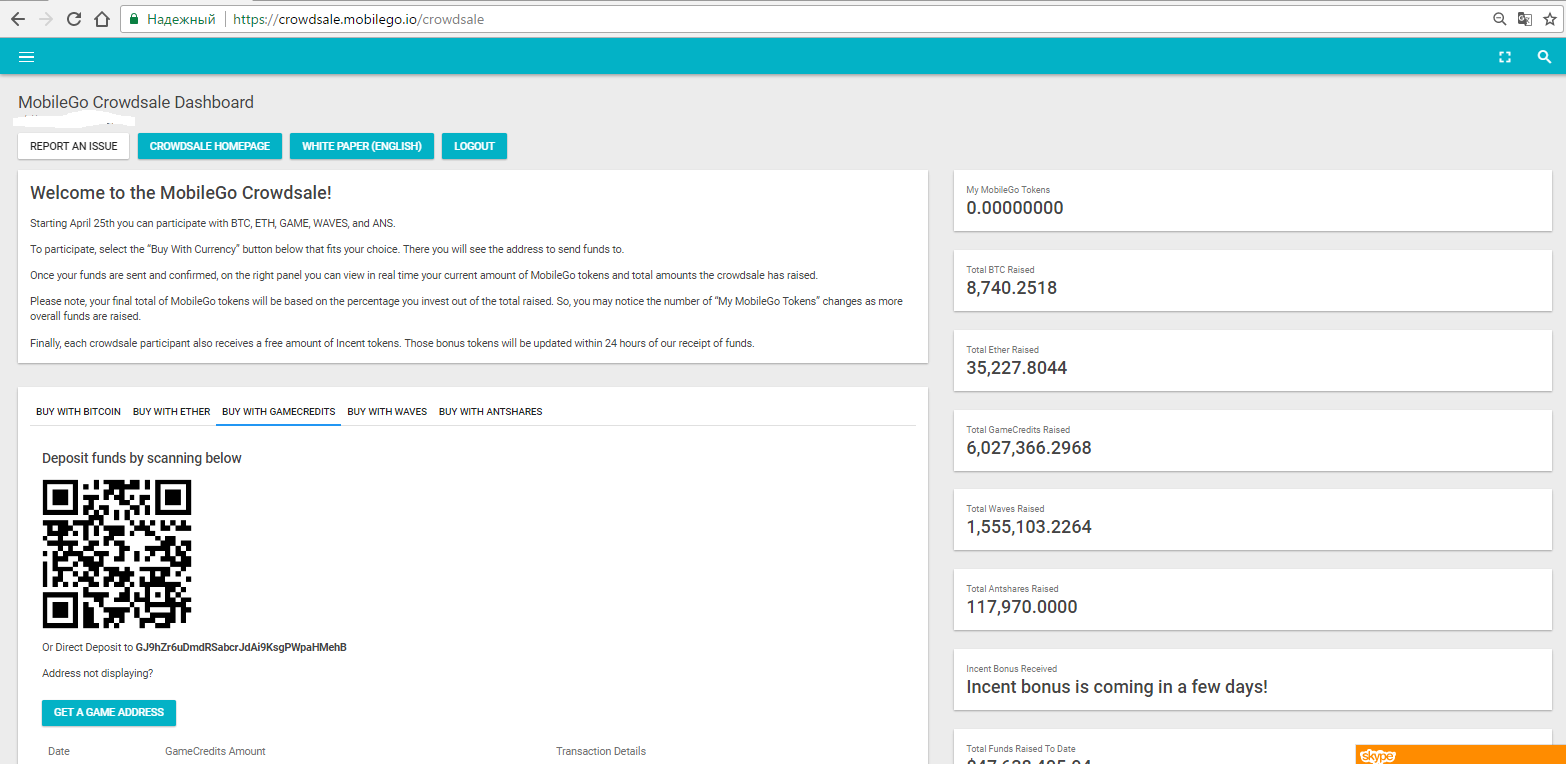Image resolution: width=1566 pixels, height=764 pixels.
Task: Click the Report An Issue button
Action: point(74,146)
